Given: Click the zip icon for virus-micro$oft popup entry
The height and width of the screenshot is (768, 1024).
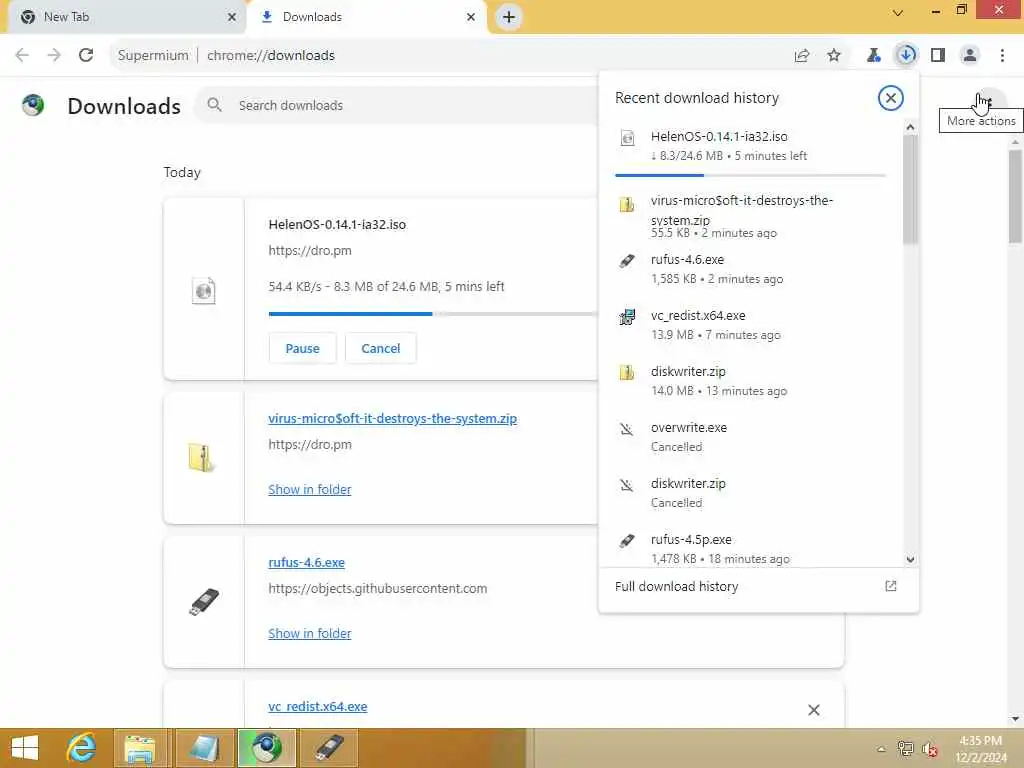Looking at the screenshot, I should (626, 204).
